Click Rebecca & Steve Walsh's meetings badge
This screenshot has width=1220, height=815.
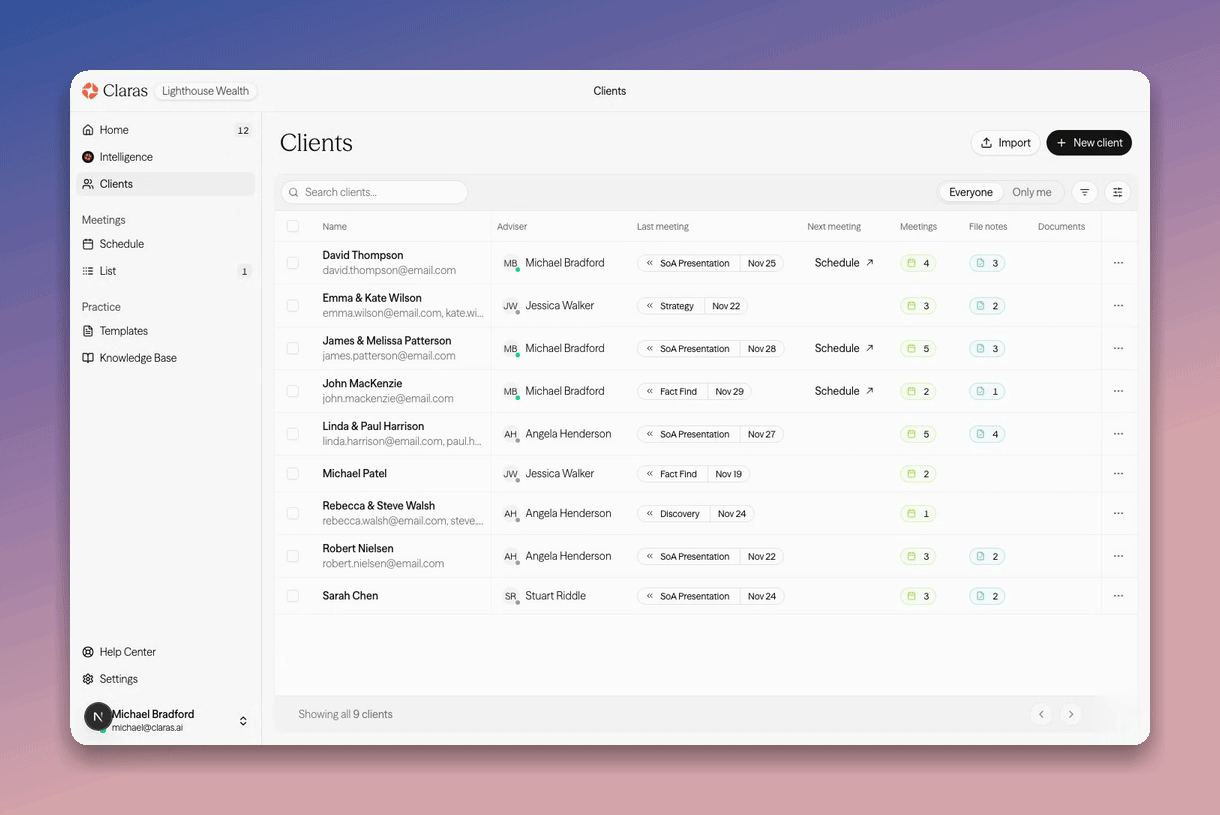pyautogui.click(x=918, y=514)
